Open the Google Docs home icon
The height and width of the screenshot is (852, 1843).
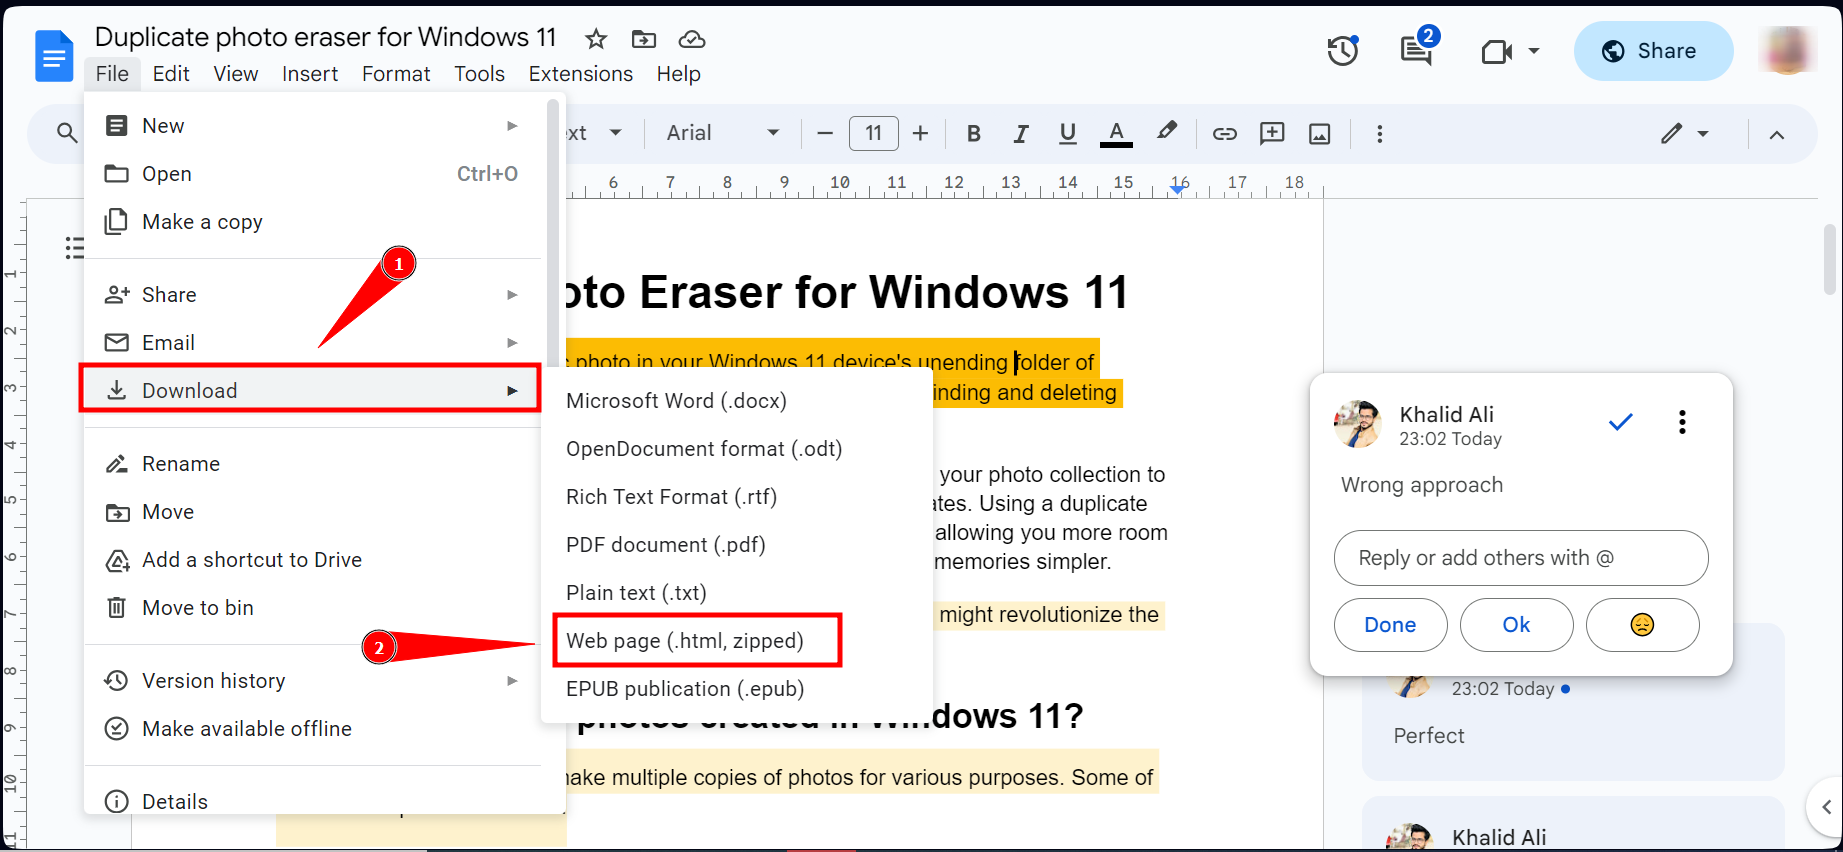tap(54, 56)
